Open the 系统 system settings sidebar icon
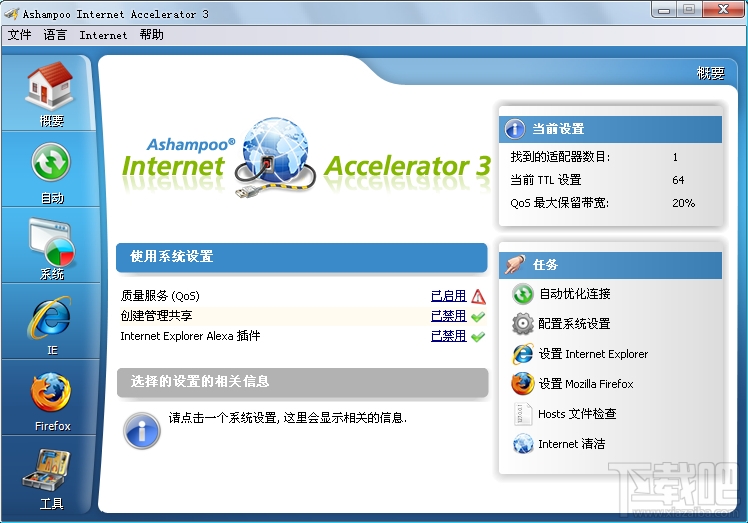 pyautogui.click(x=52, y=242)
